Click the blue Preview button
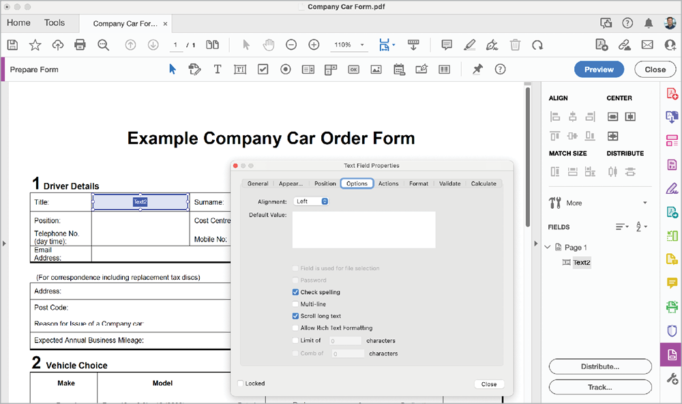 click(599, 70)
